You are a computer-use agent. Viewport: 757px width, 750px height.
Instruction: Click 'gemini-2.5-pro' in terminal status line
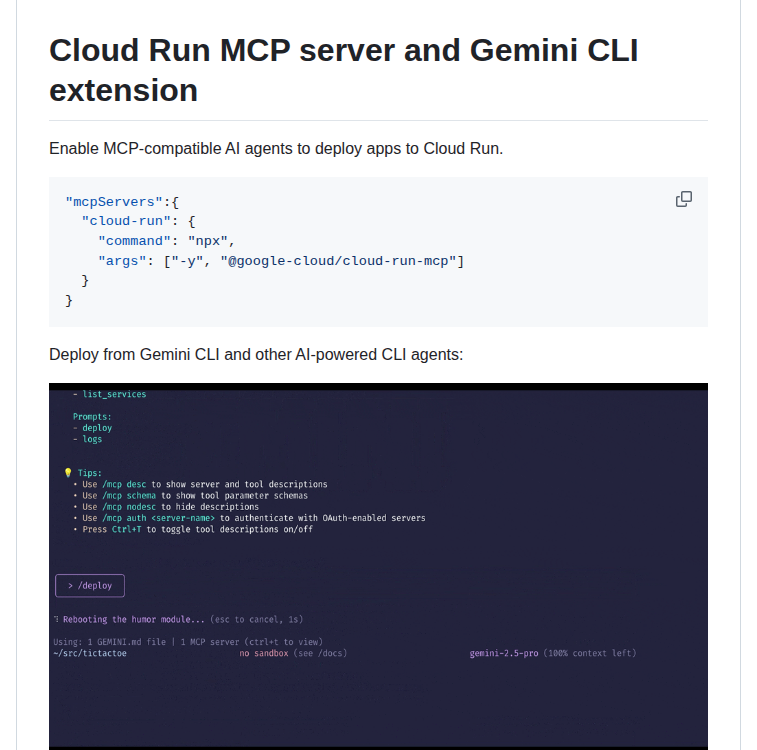click(504, 653)
